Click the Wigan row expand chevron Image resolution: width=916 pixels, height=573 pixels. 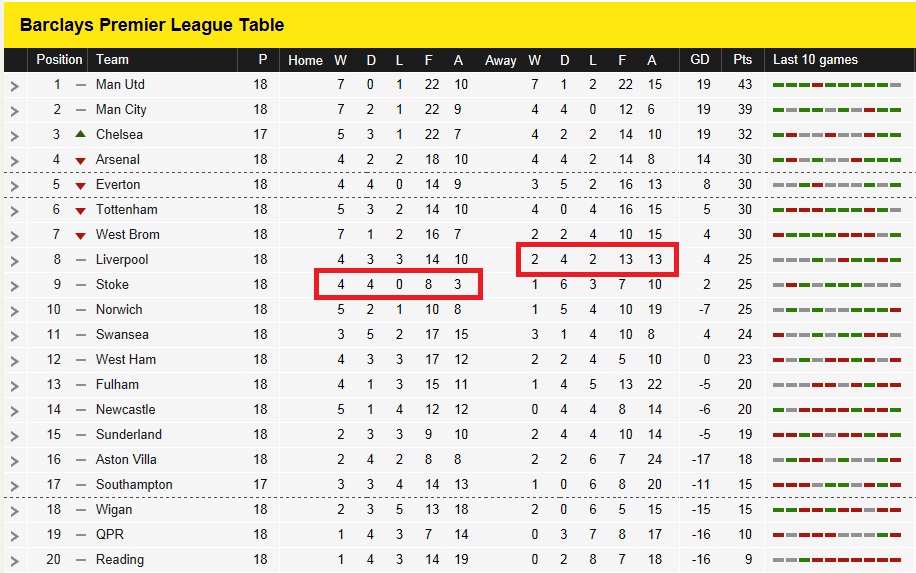click(15, 511)
